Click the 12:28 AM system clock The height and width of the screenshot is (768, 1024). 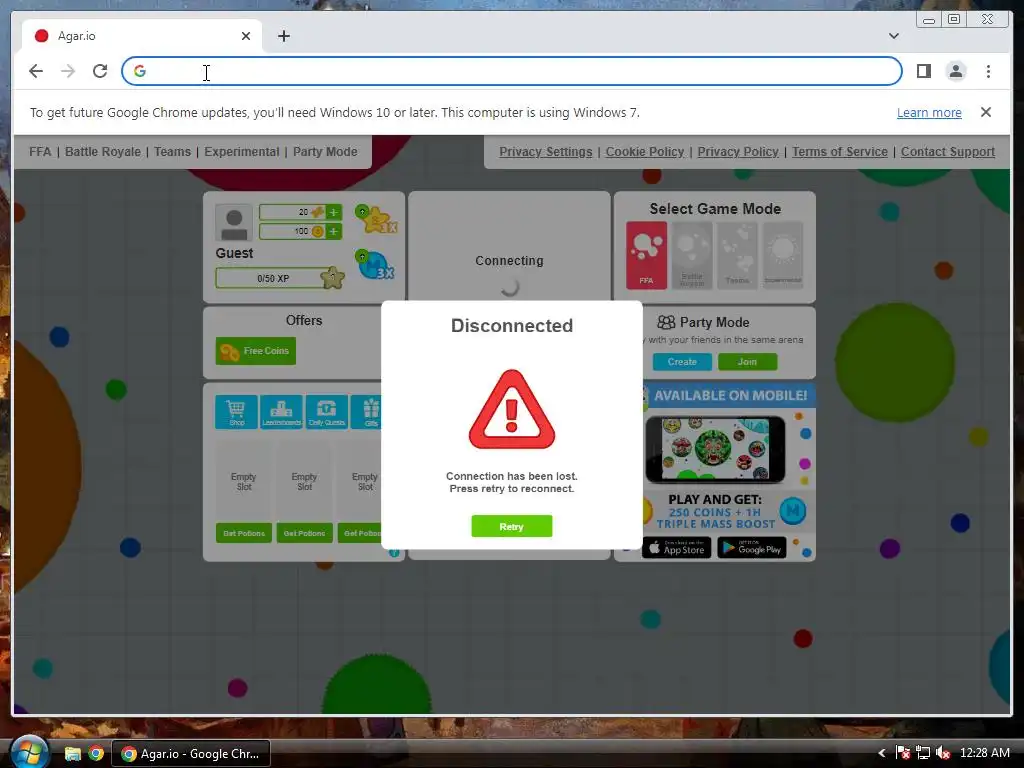(985, 753)
